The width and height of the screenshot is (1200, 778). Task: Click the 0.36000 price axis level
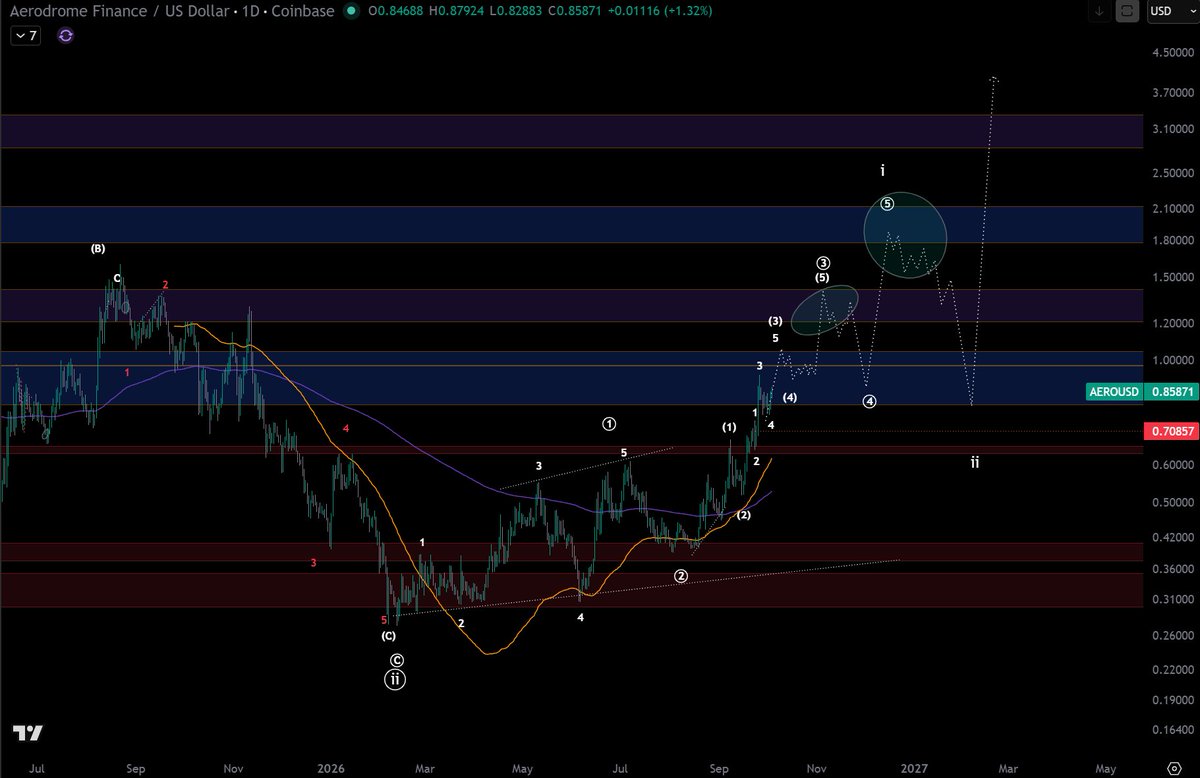(x=1172, y=569)
